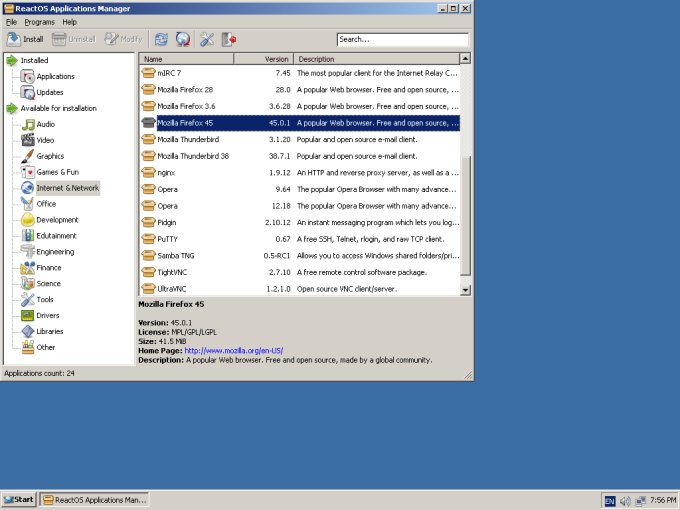This screenshot has height=510, width=680.
Task: Select Mozilla Thunderbird 3.1.20 row
Action: click(x=300, y=140)
